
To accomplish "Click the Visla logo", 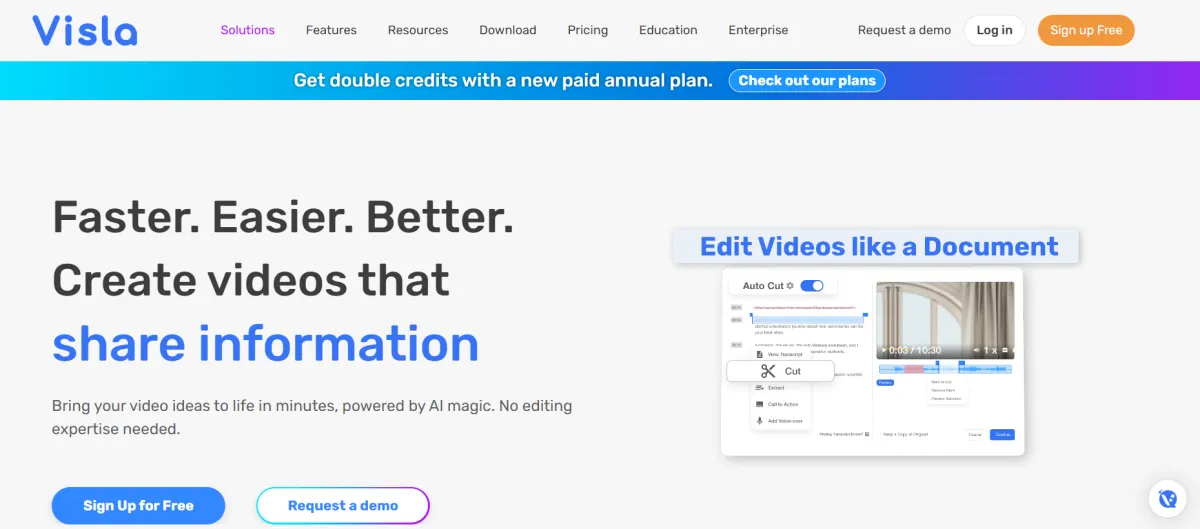I will [85, 30].
